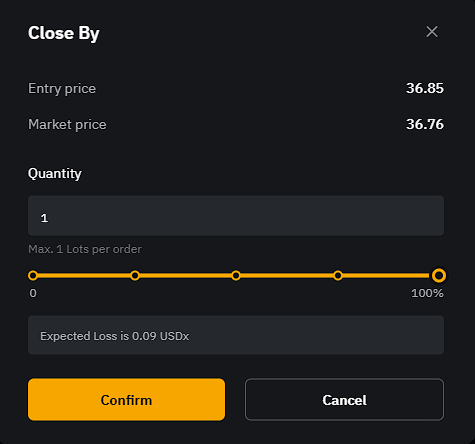Viewport: 475px width, 444px height.
Task: Set quantity slider to the 75% marker
Action: [338, 276]
